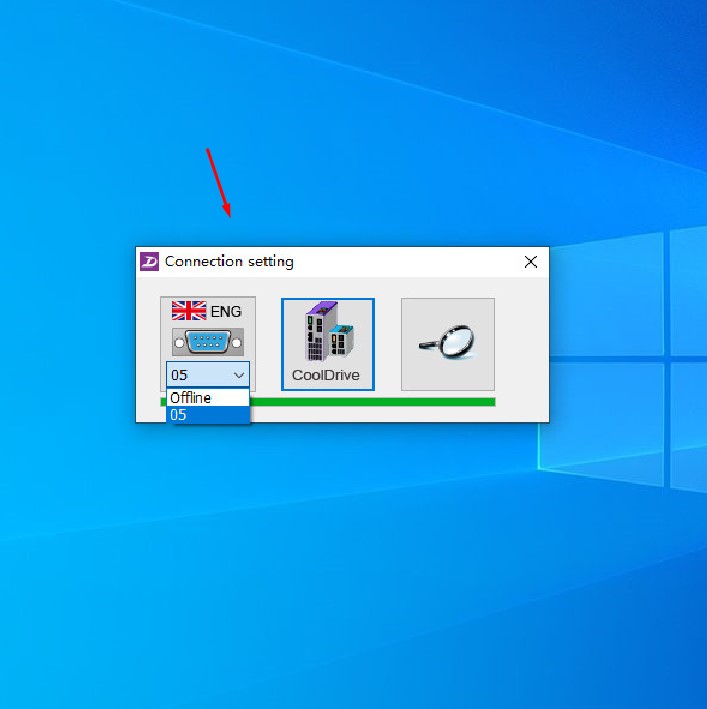Screen dimensions: 707x709
Task: Click the magnifying glass search button
Action: [x=448, y=344]
